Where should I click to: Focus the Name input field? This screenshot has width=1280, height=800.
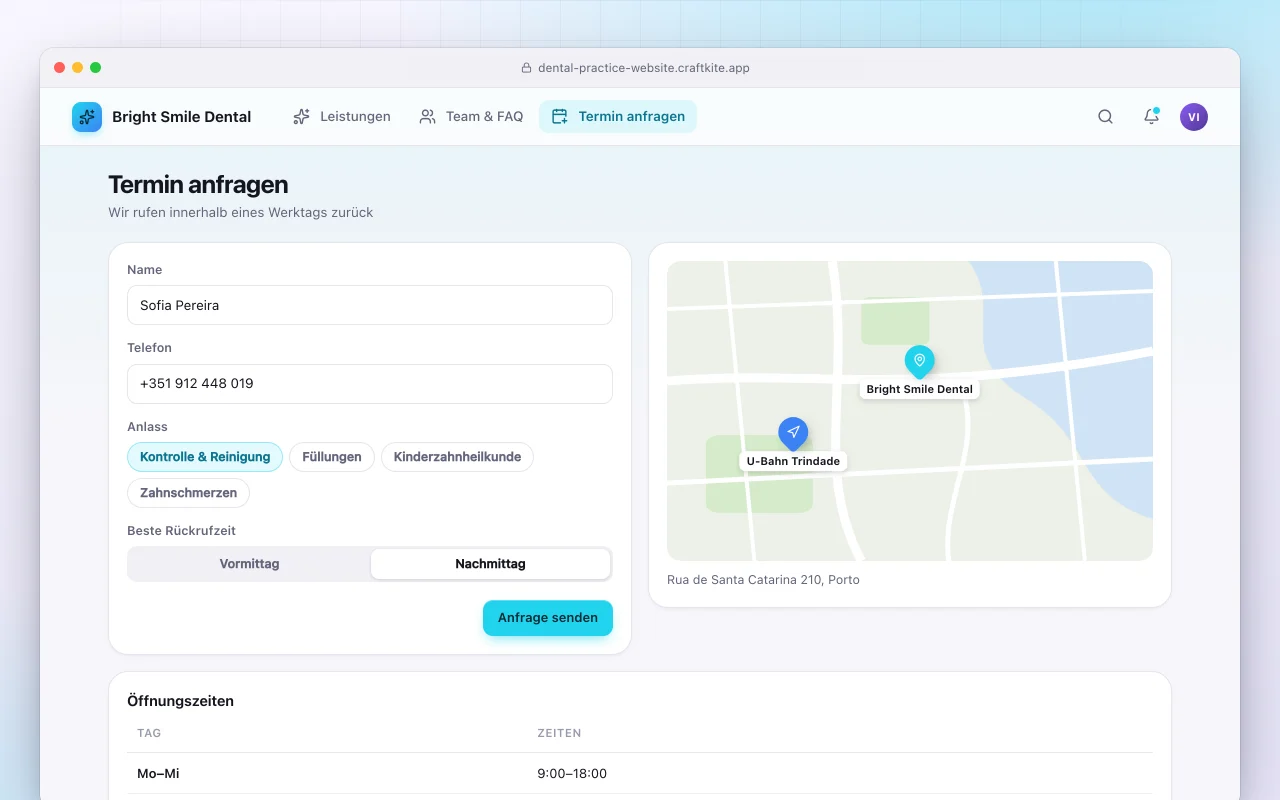click(x=370, y=305)
